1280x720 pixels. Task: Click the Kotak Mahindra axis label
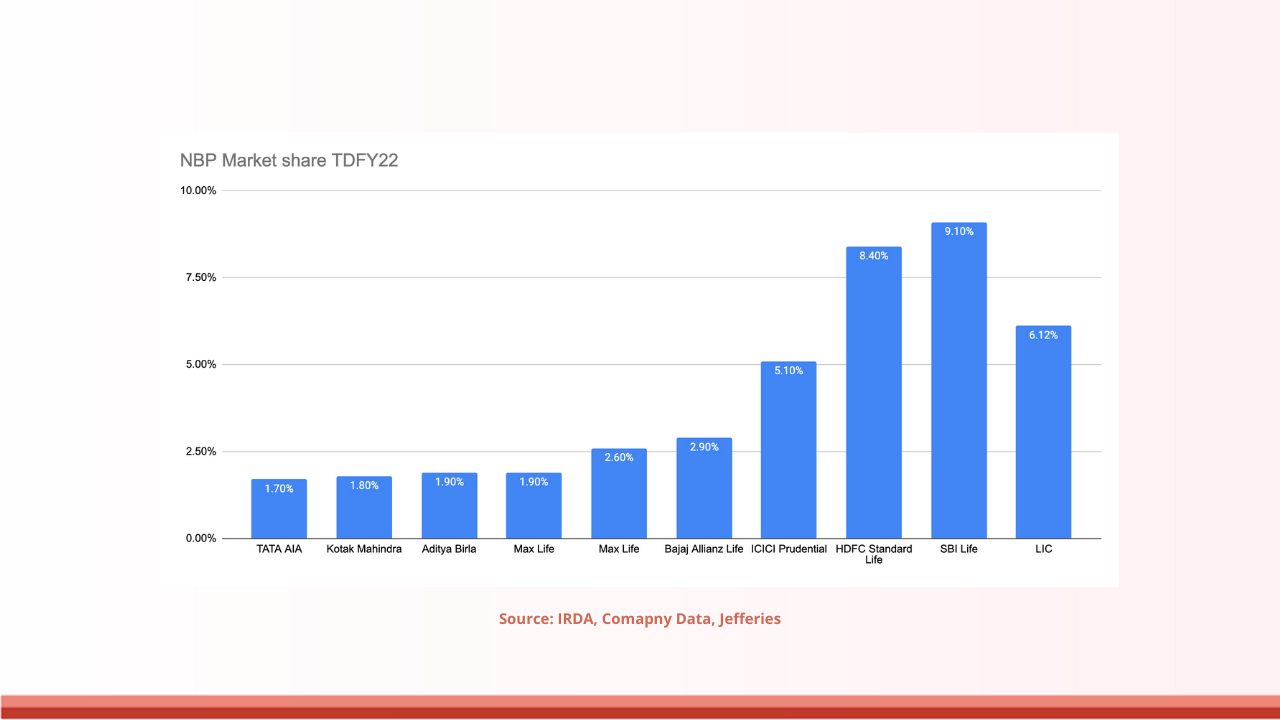point(364,549)
